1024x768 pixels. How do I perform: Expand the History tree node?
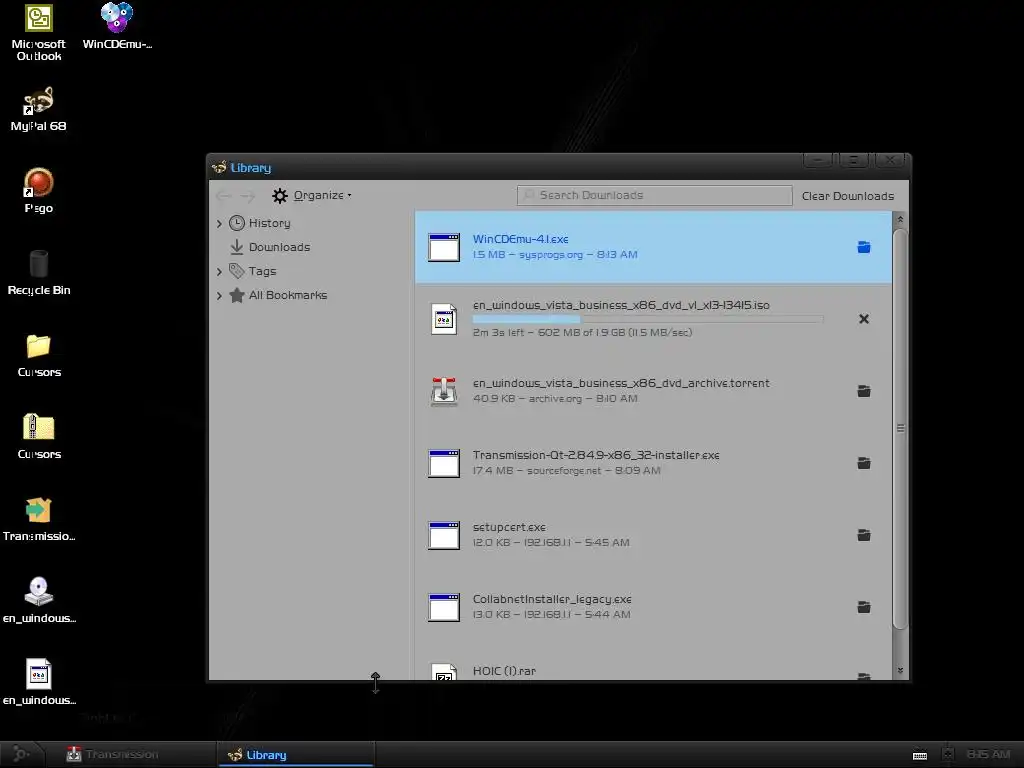pos(219,223)
